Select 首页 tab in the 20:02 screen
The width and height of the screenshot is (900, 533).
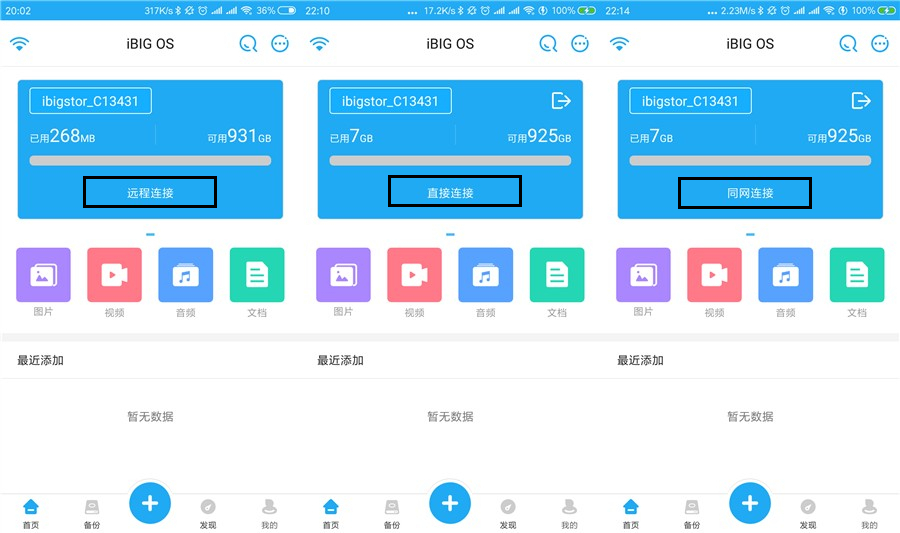[31, 513]
